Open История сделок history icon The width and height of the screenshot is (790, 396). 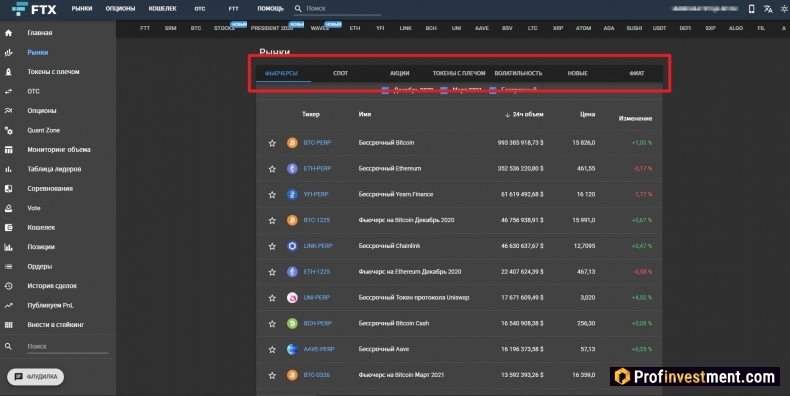(x=9, y=286)
